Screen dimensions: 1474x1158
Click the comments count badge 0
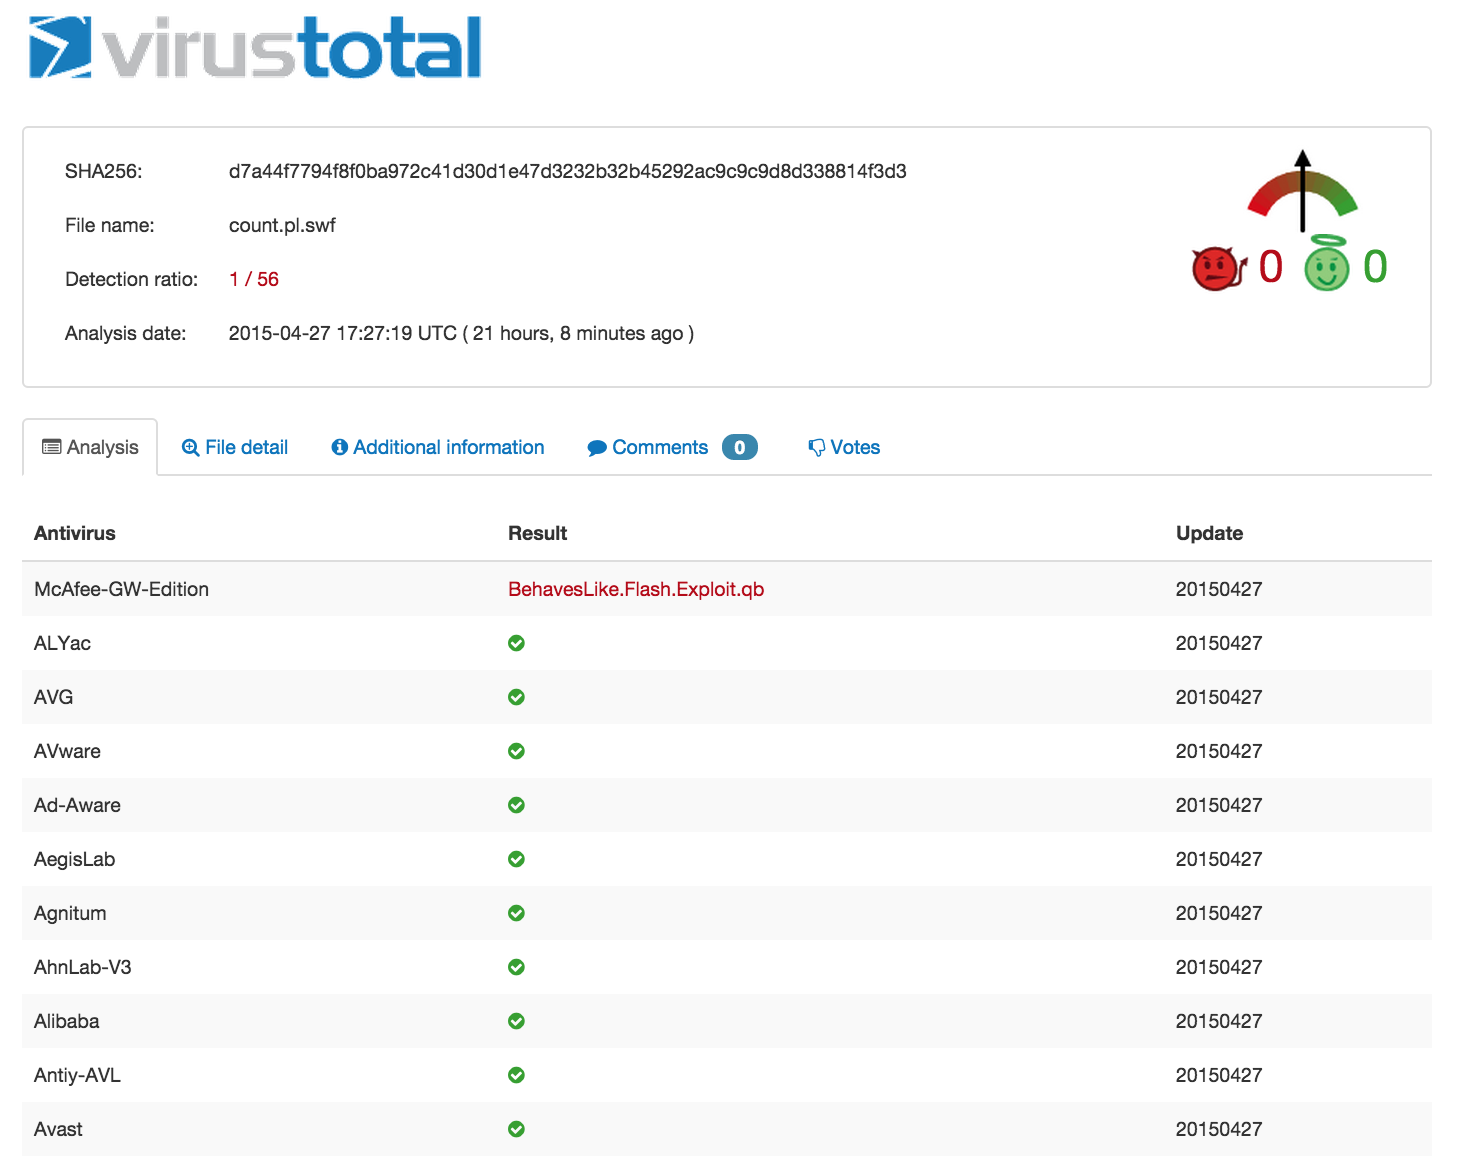[740, 447]
